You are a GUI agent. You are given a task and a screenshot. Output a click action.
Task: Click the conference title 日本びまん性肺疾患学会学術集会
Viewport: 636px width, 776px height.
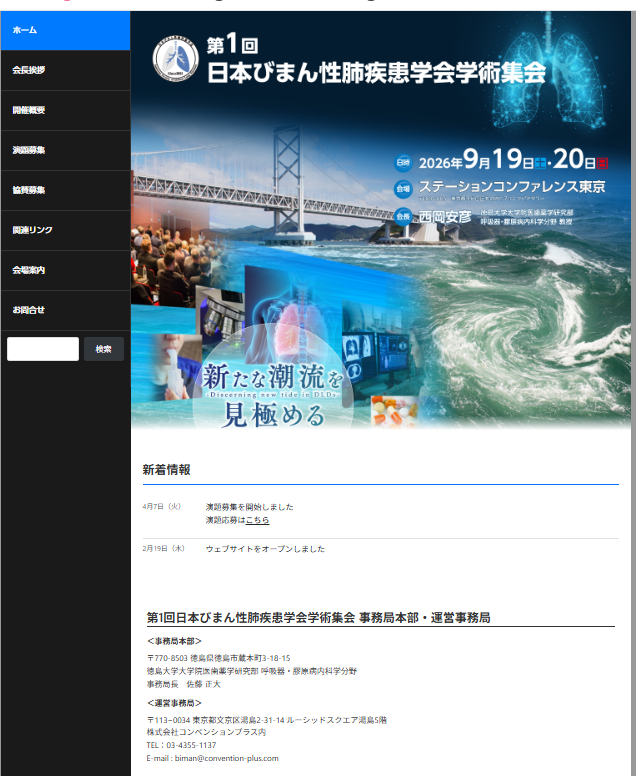[x=376, y=73]
